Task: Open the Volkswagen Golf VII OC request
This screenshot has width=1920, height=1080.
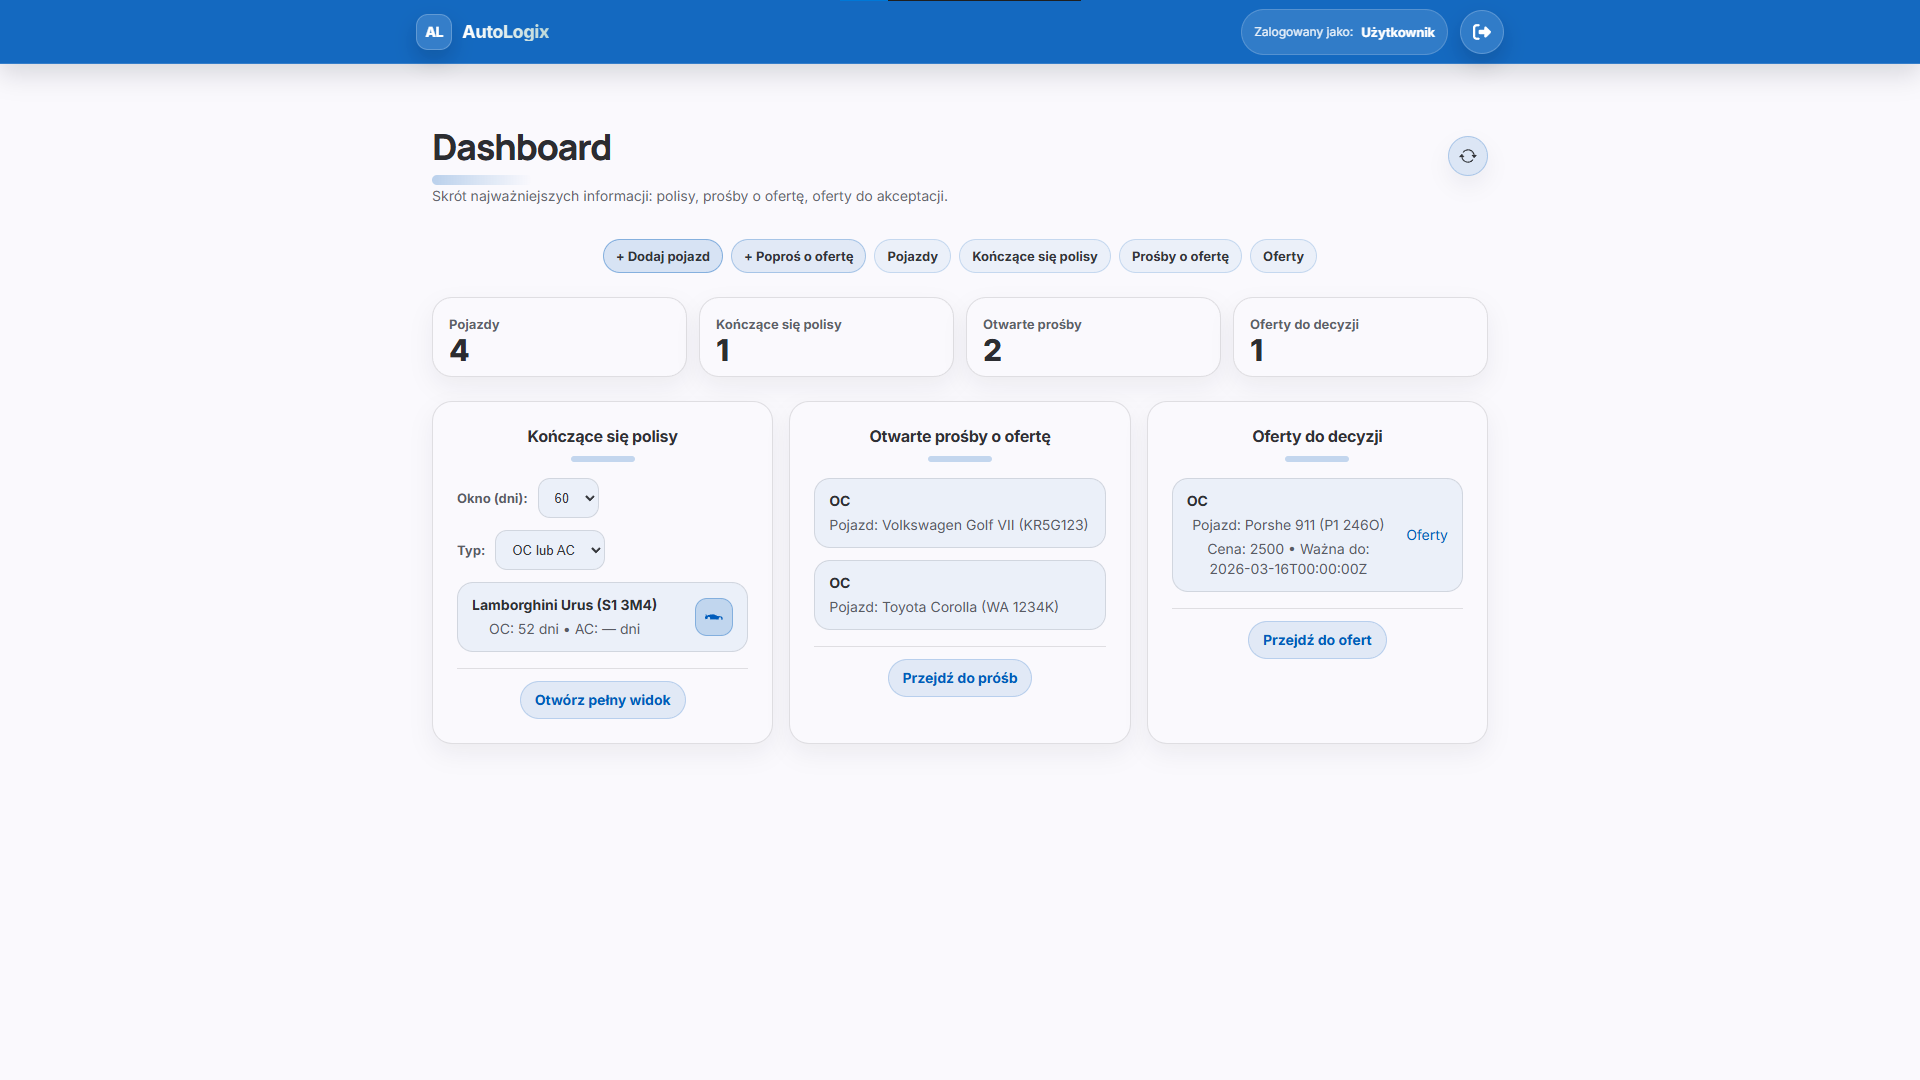Action: pos(960,513)
